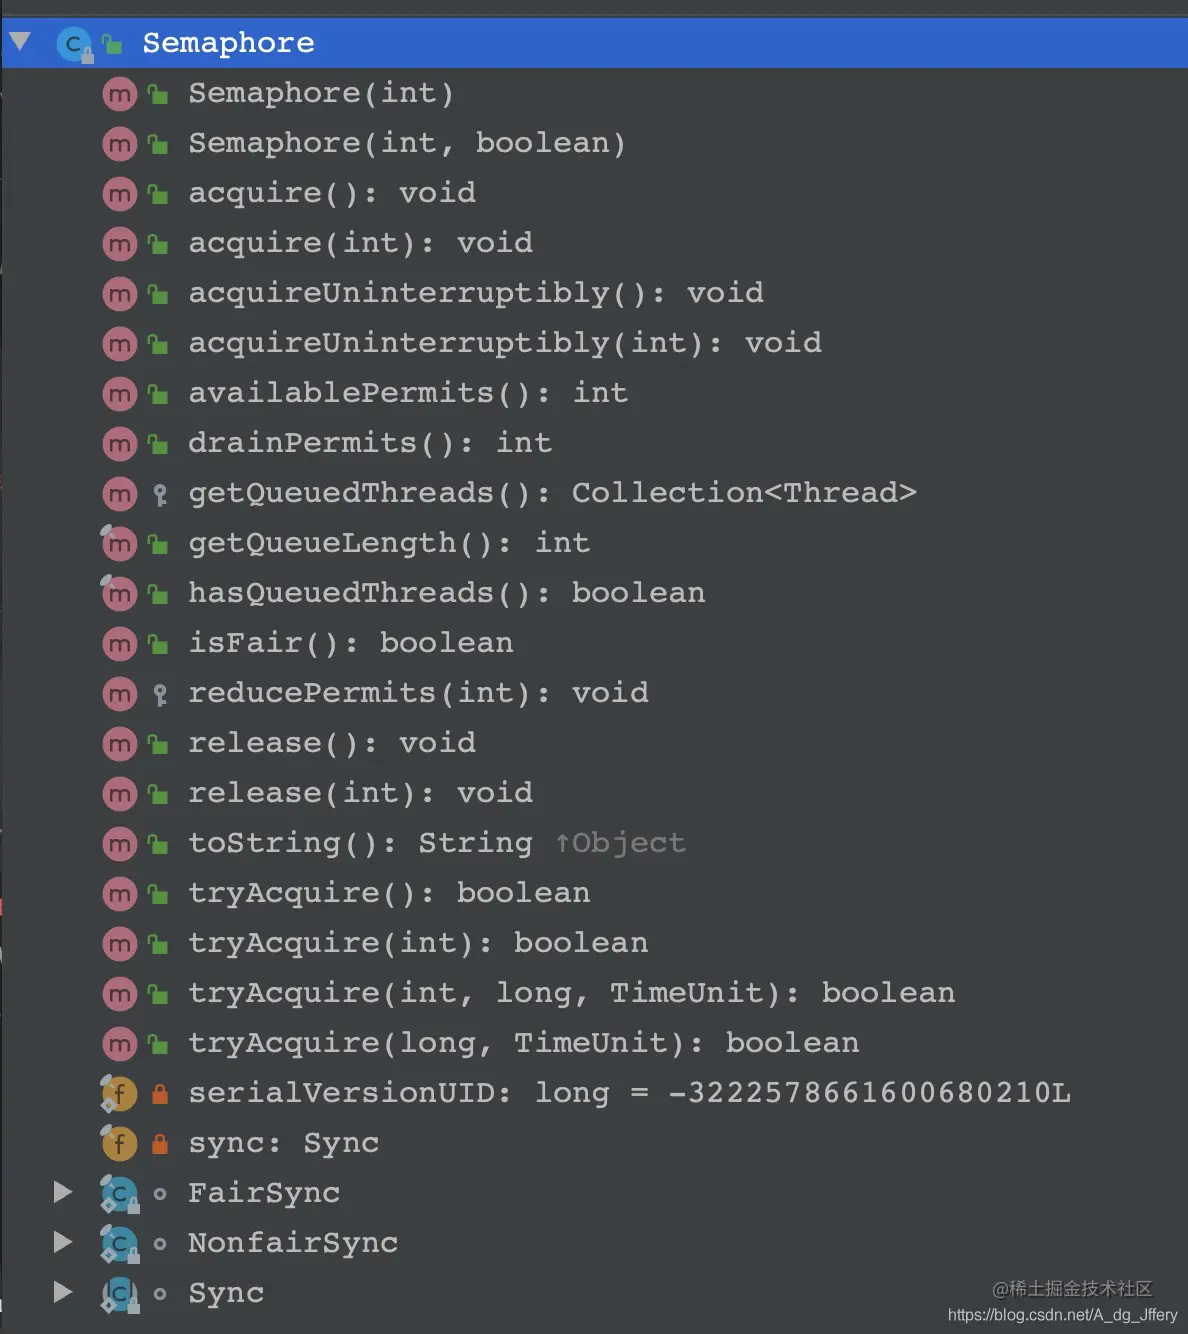The image size is (1188, 1334).
Task: Expand the Sync inner class
Action: (63, 1292)
